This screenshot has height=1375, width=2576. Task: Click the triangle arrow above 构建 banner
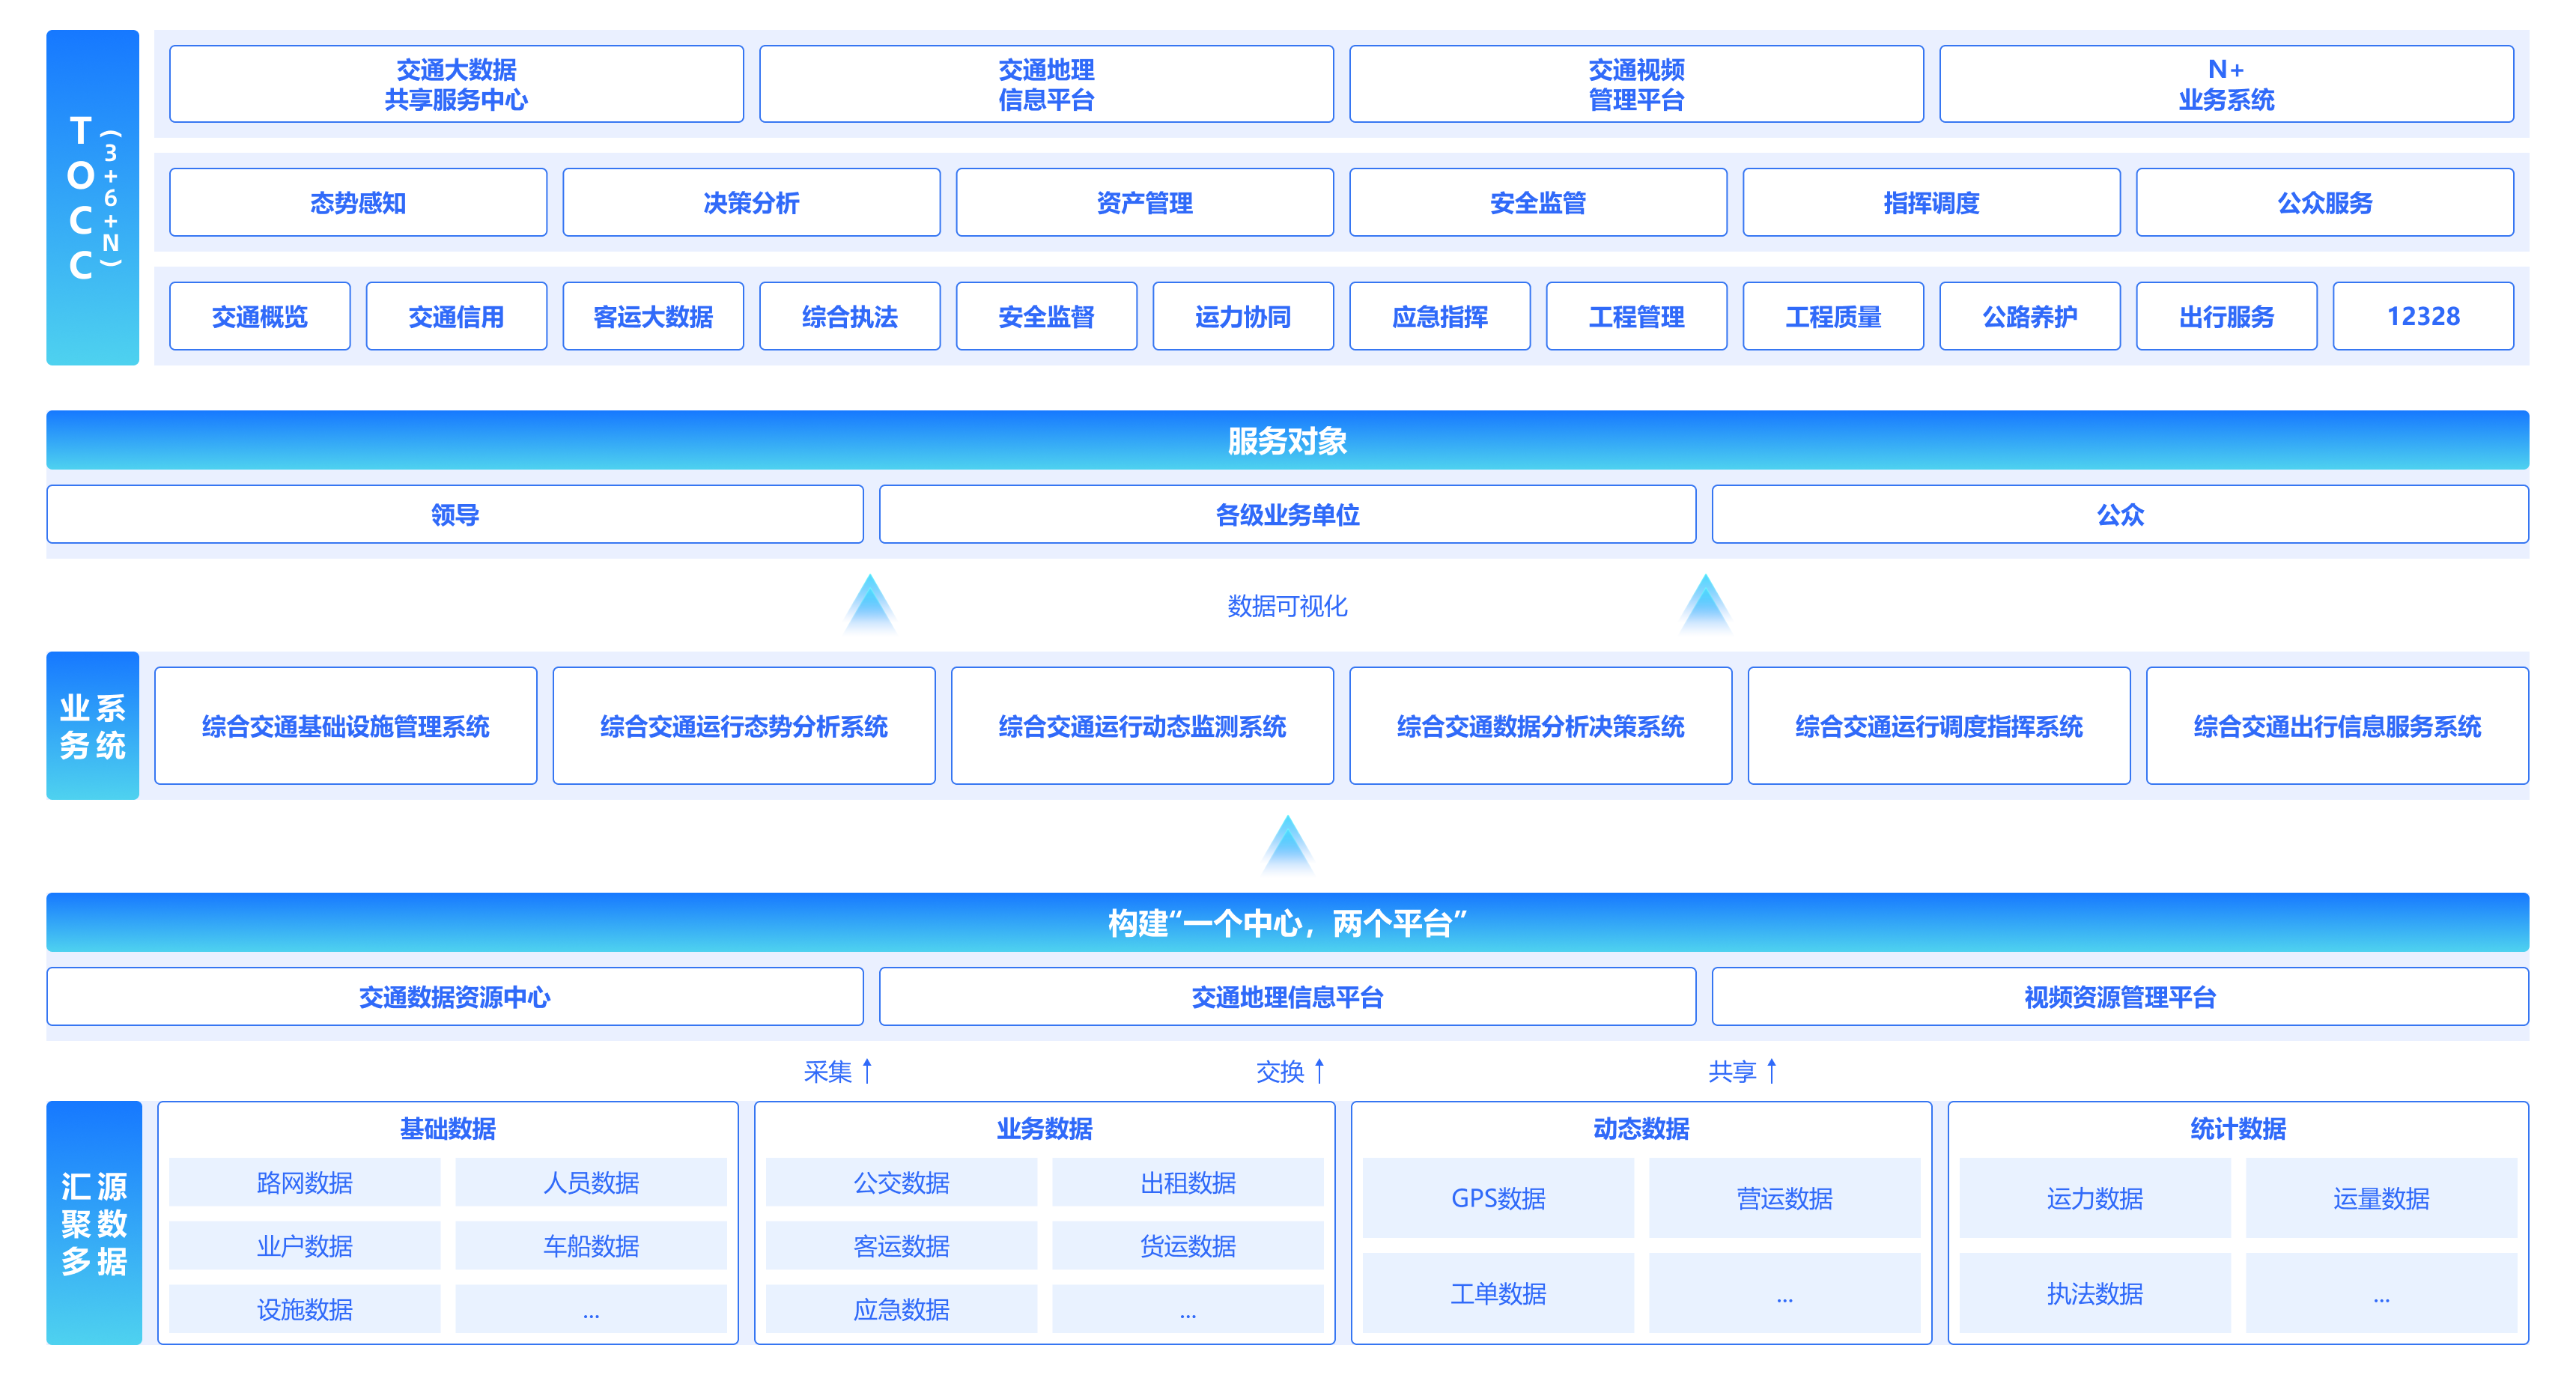click(x=1288, y=845)
